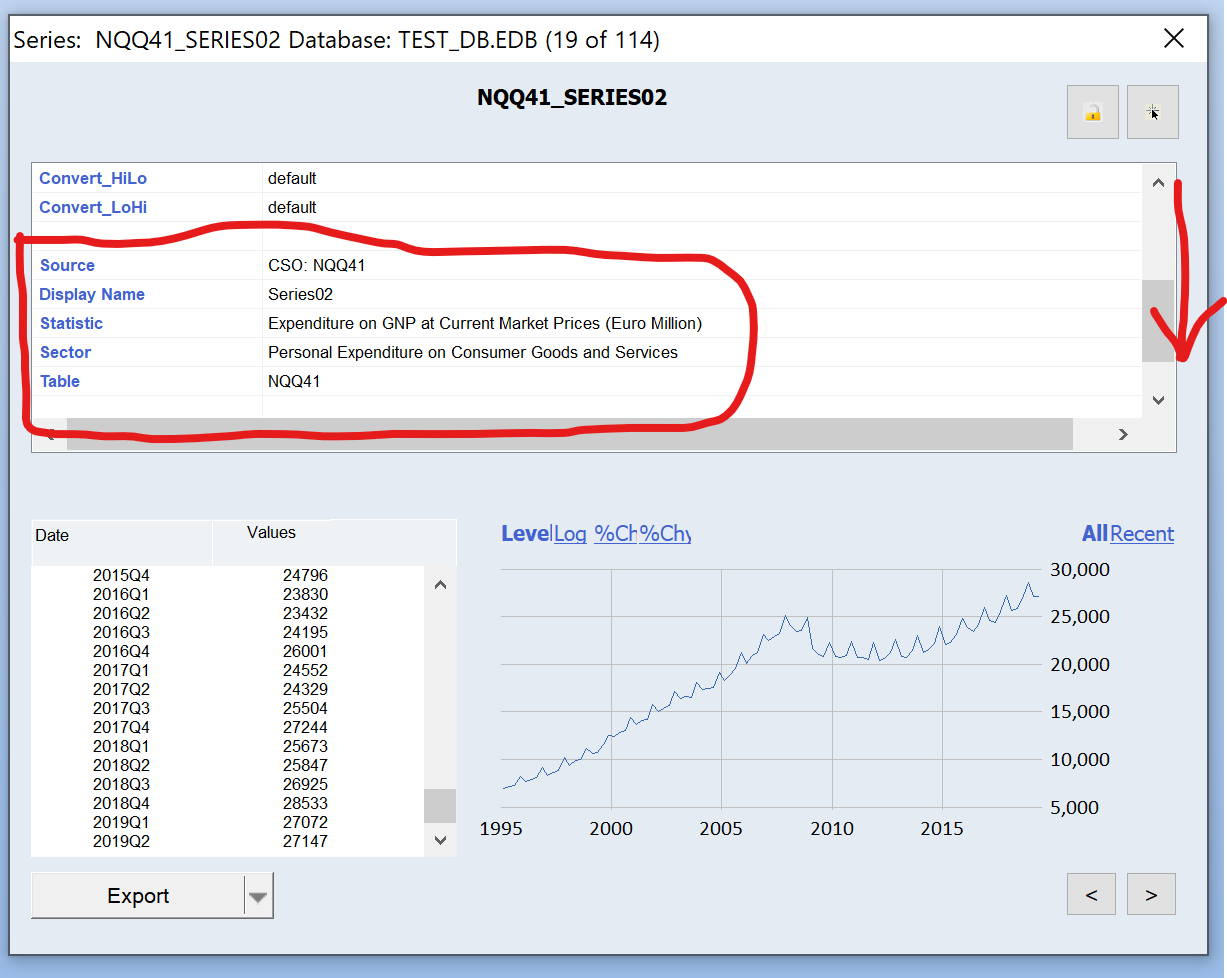Click the values table vertical scrollbar thumb
1227x978 pixels.
click(440, 805)
